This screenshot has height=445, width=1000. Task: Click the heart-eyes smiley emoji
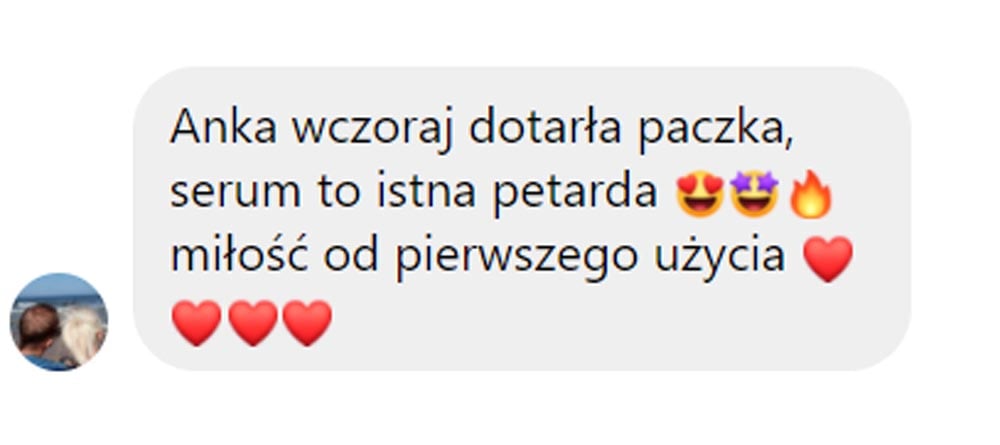[700, 194]
